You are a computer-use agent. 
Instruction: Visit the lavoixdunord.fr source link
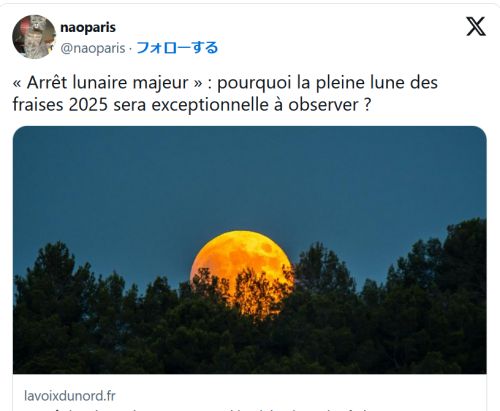click(70, 396)
